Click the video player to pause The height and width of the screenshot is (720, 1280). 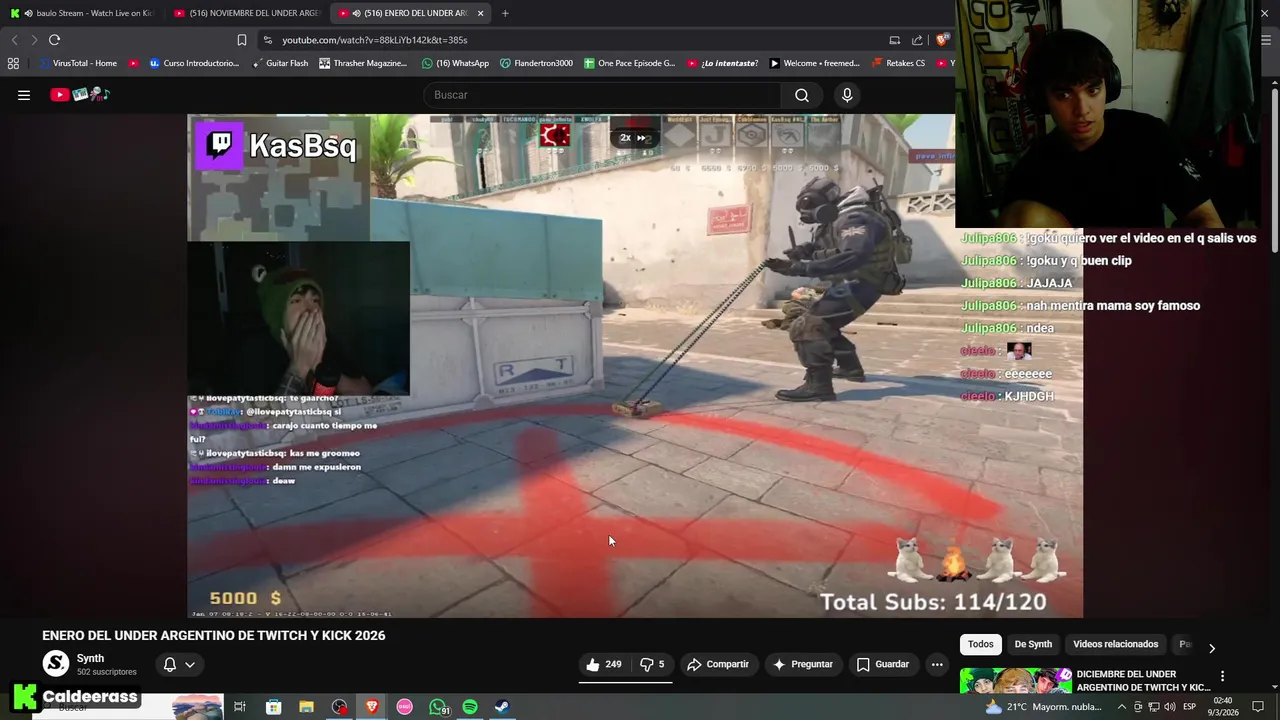click(x=635, y=365)
